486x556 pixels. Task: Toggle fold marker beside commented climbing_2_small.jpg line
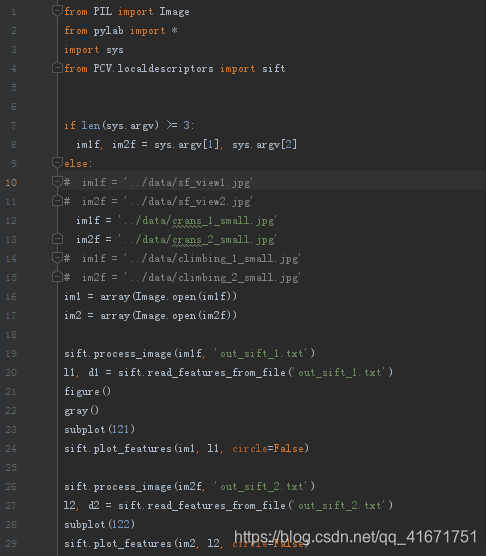pyautogui.click(x=57, y=277)
